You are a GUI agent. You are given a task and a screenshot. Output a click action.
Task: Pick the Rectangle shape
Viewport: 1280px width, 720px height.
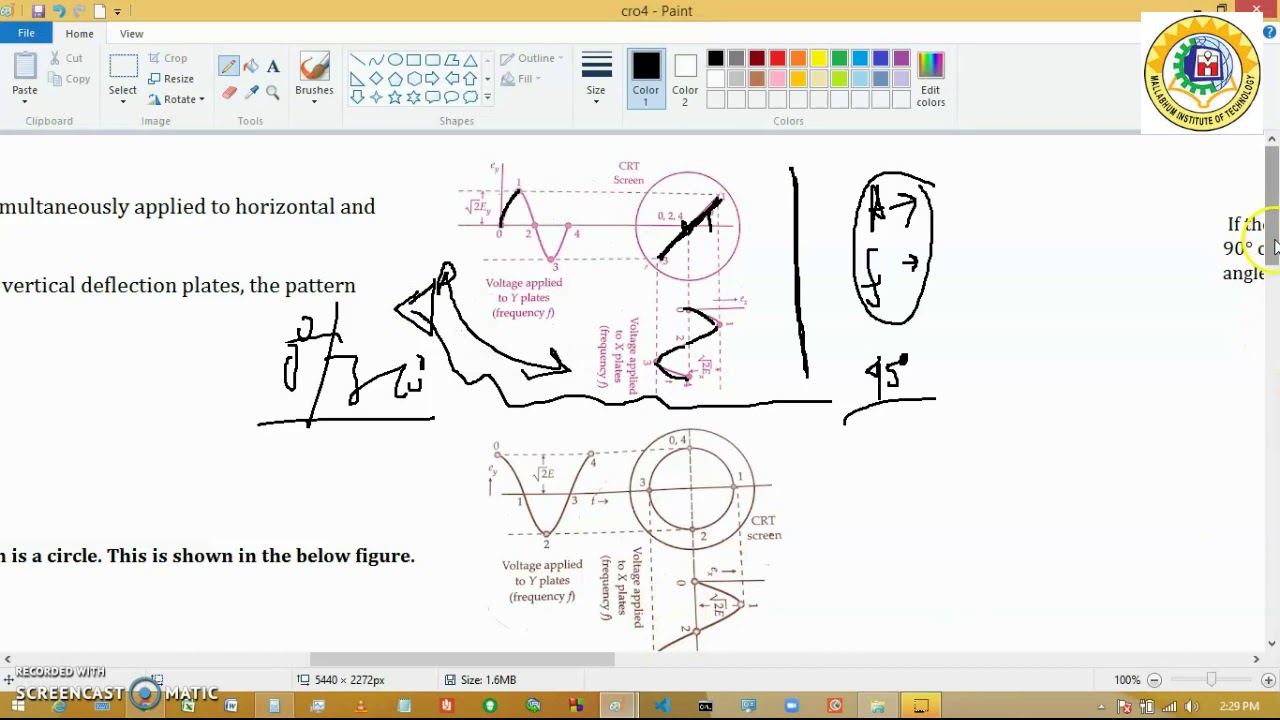coord(414,60)
